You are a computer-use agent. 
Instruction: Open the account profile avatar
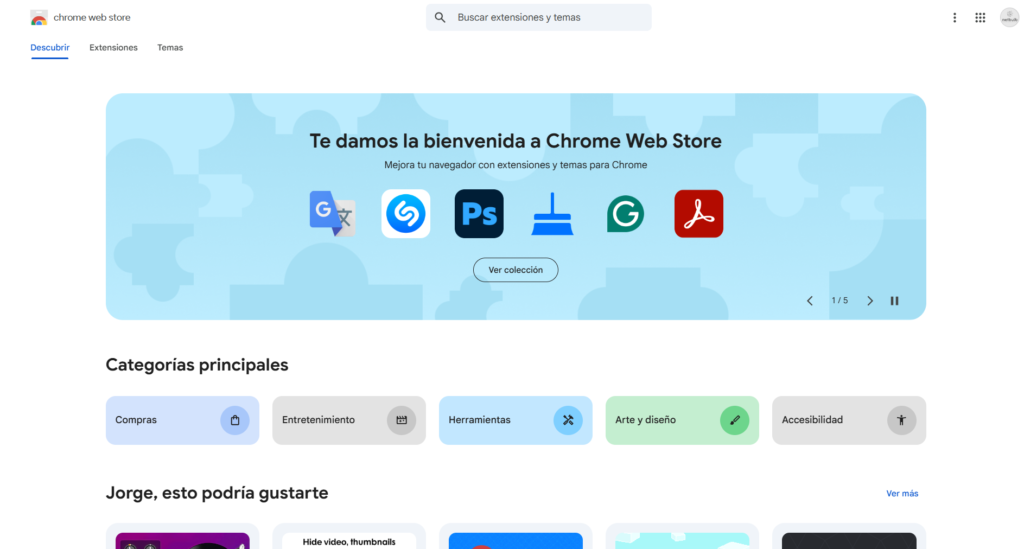[1009, 18]
